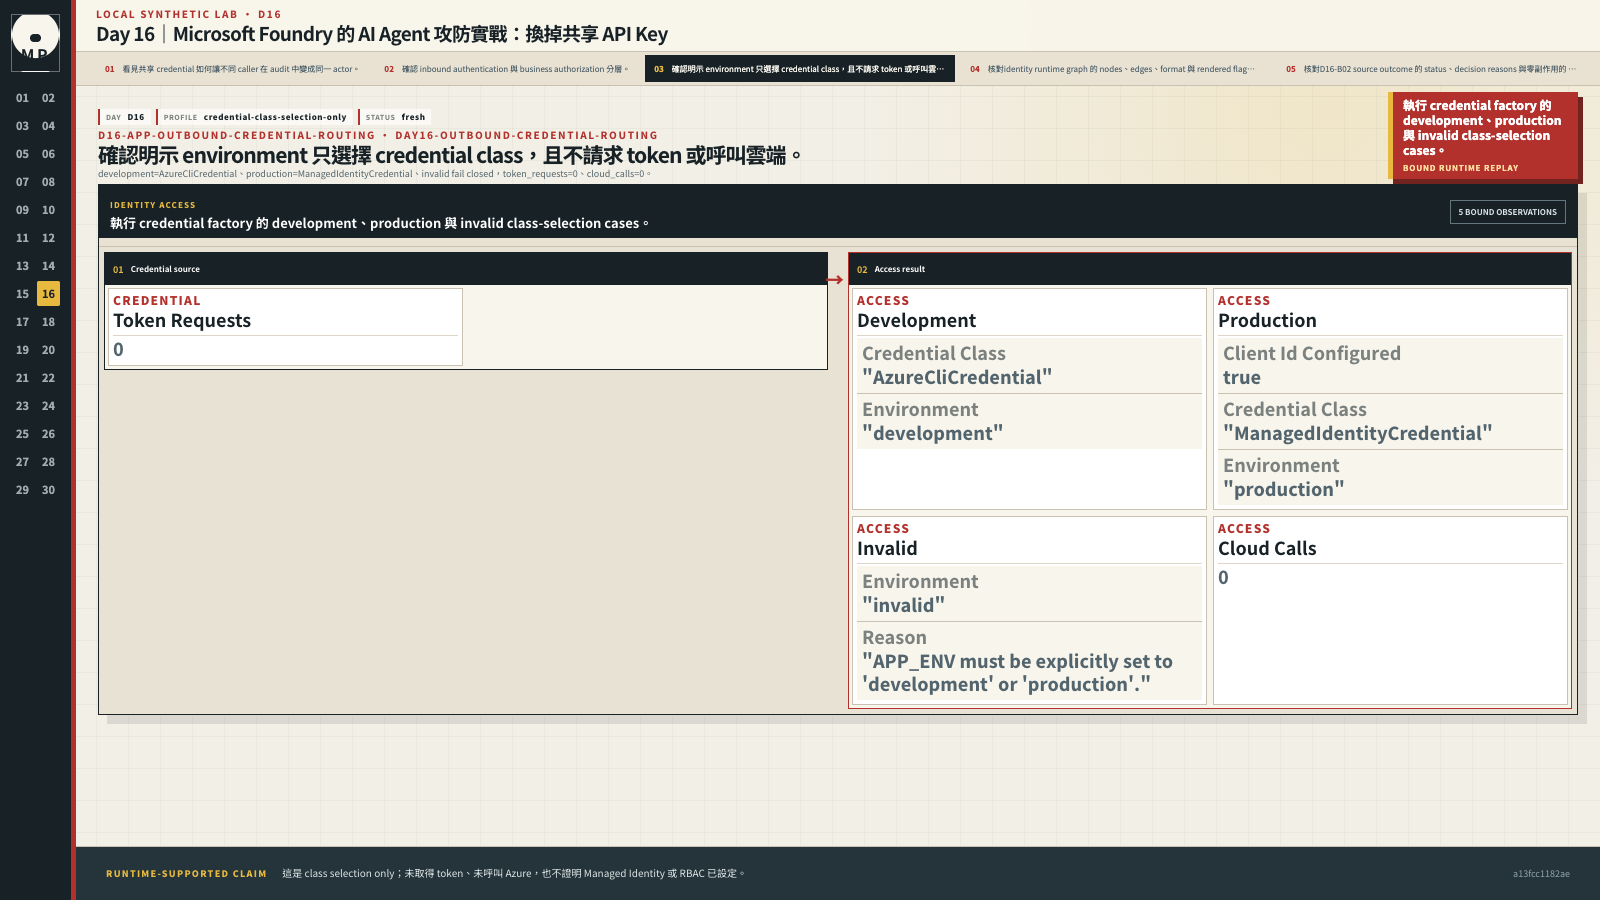The height and width of the screenshot is (900, 1600).
Task: Switch to tab 05 D16-B02 source outcome
Action: (x=1431, y=69)
